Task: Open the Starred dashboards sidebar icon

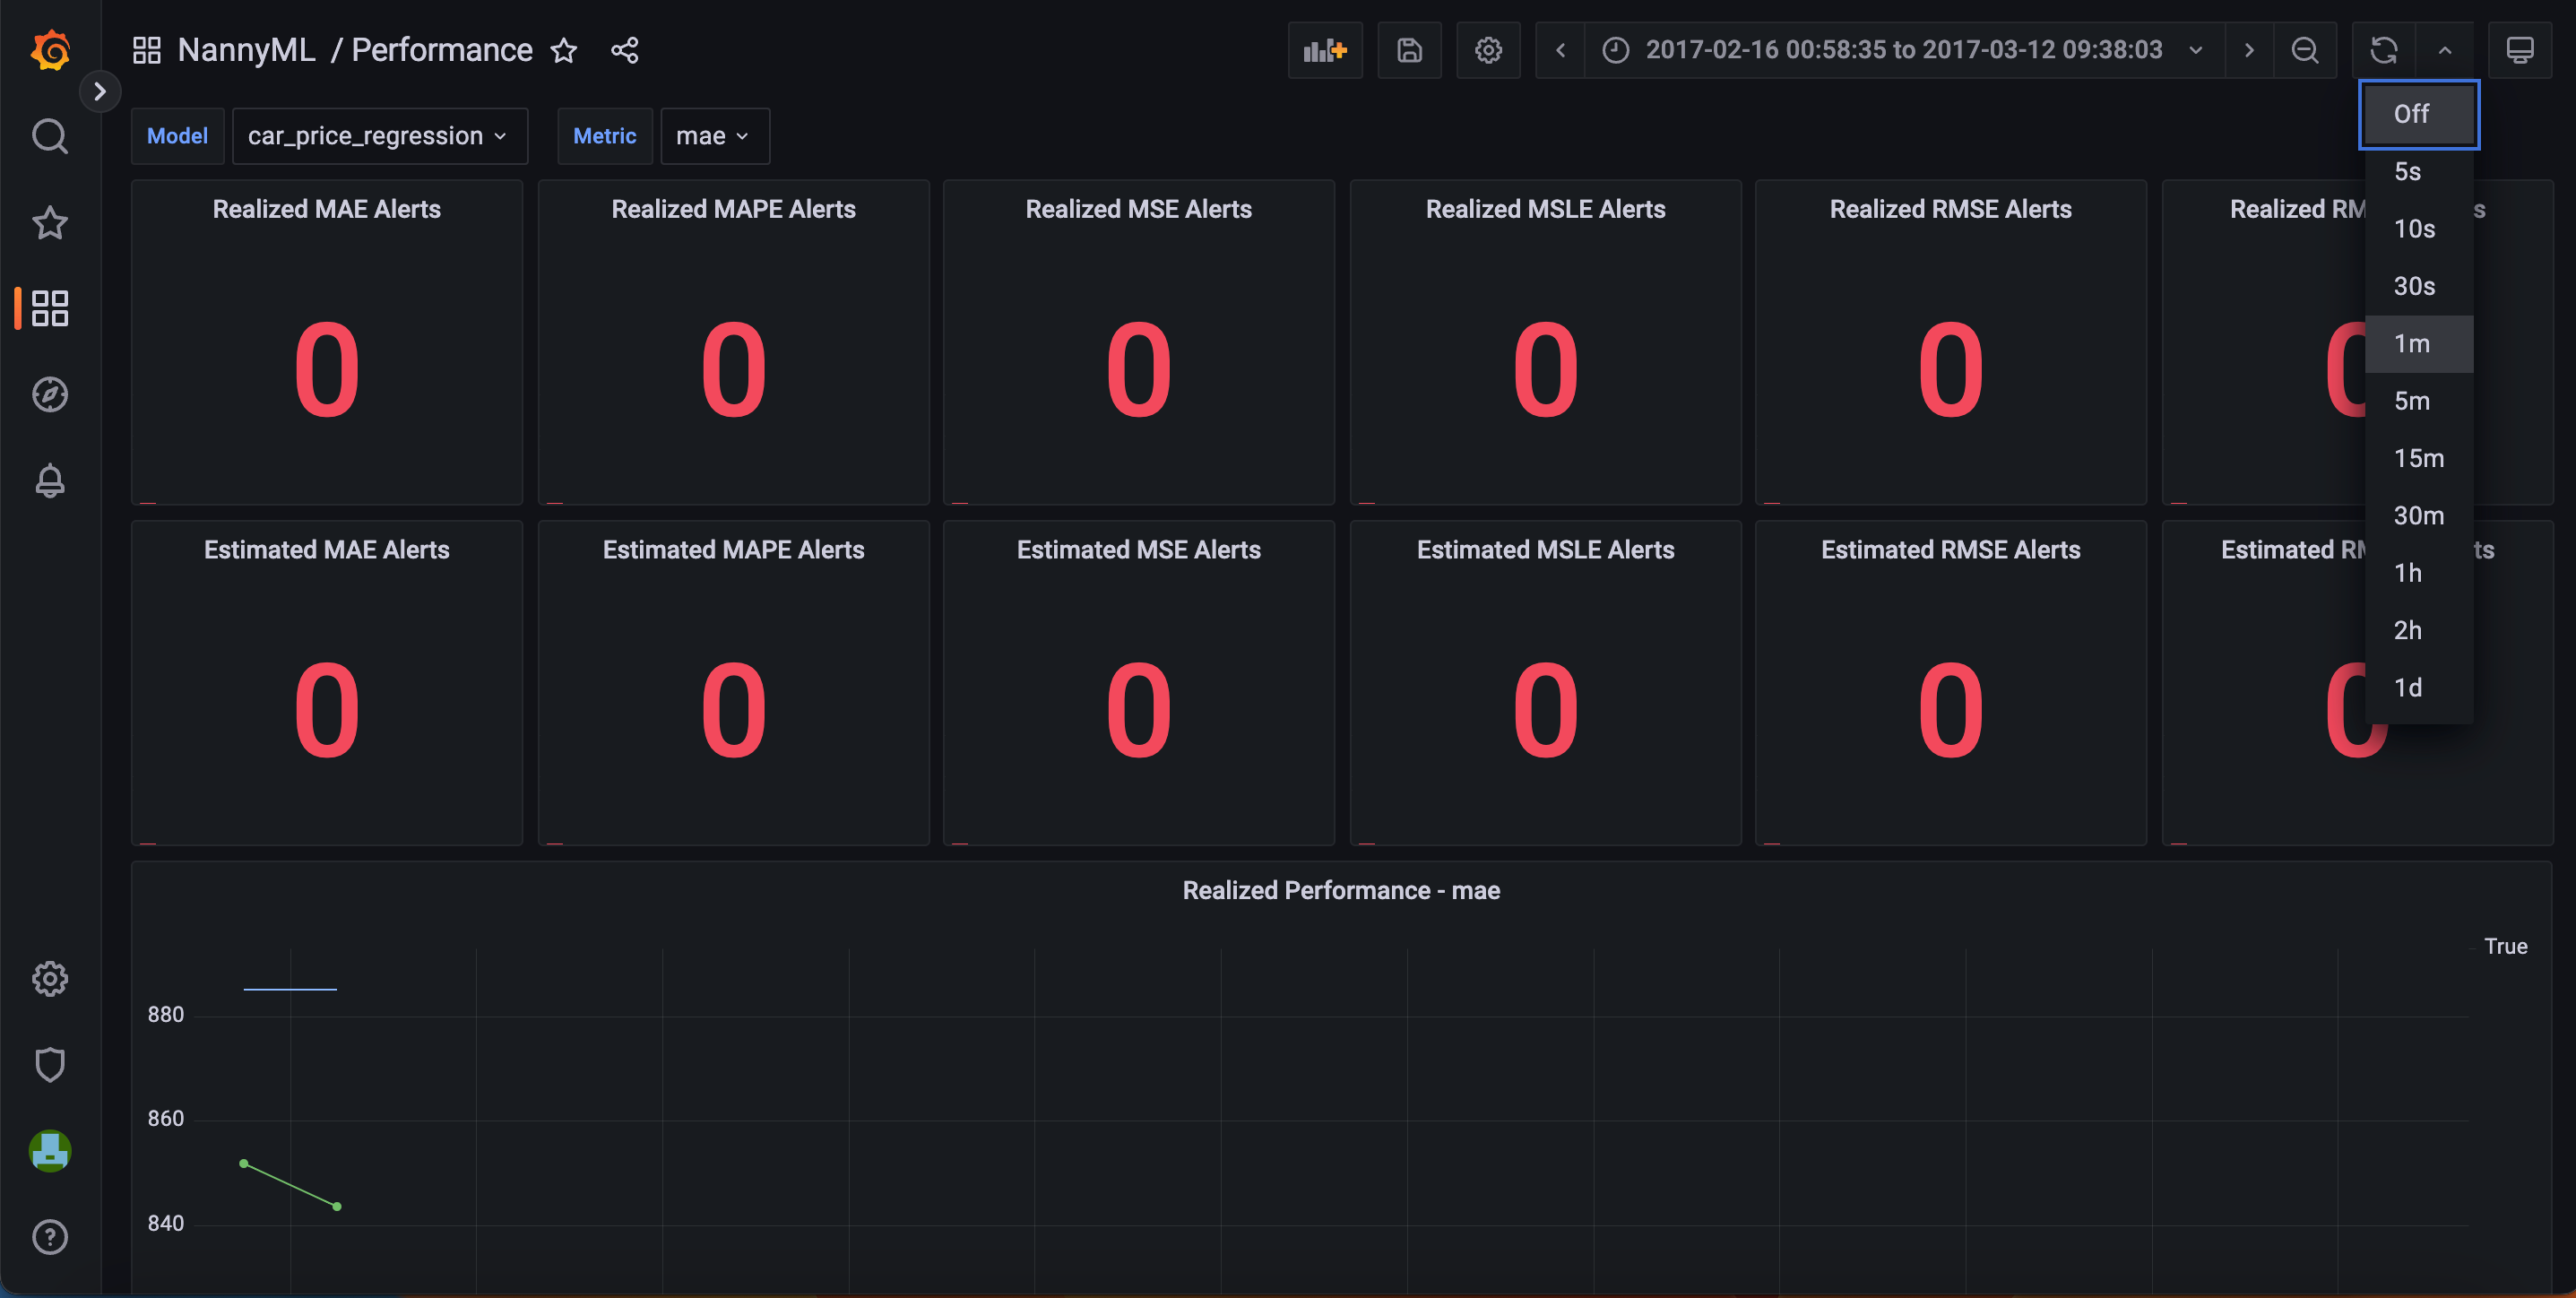Action: (50, 222)
